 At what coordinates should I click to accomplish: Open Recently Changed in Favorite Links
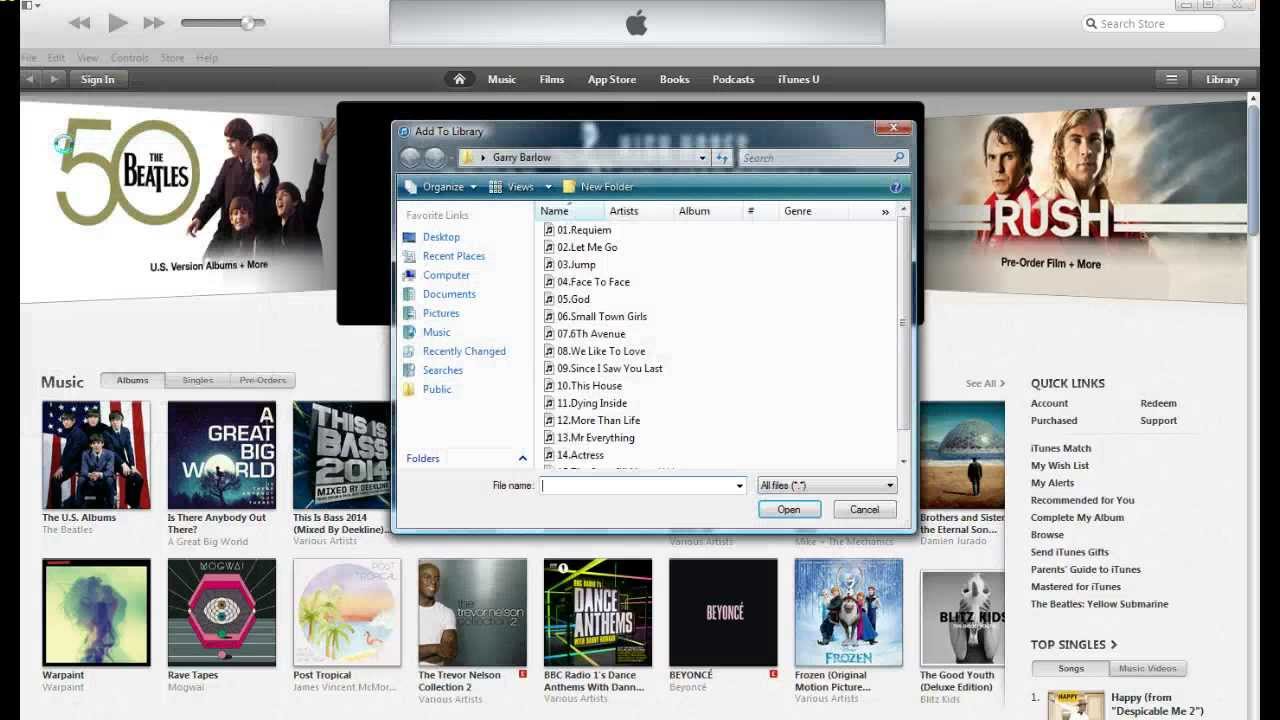click(464, 351)
